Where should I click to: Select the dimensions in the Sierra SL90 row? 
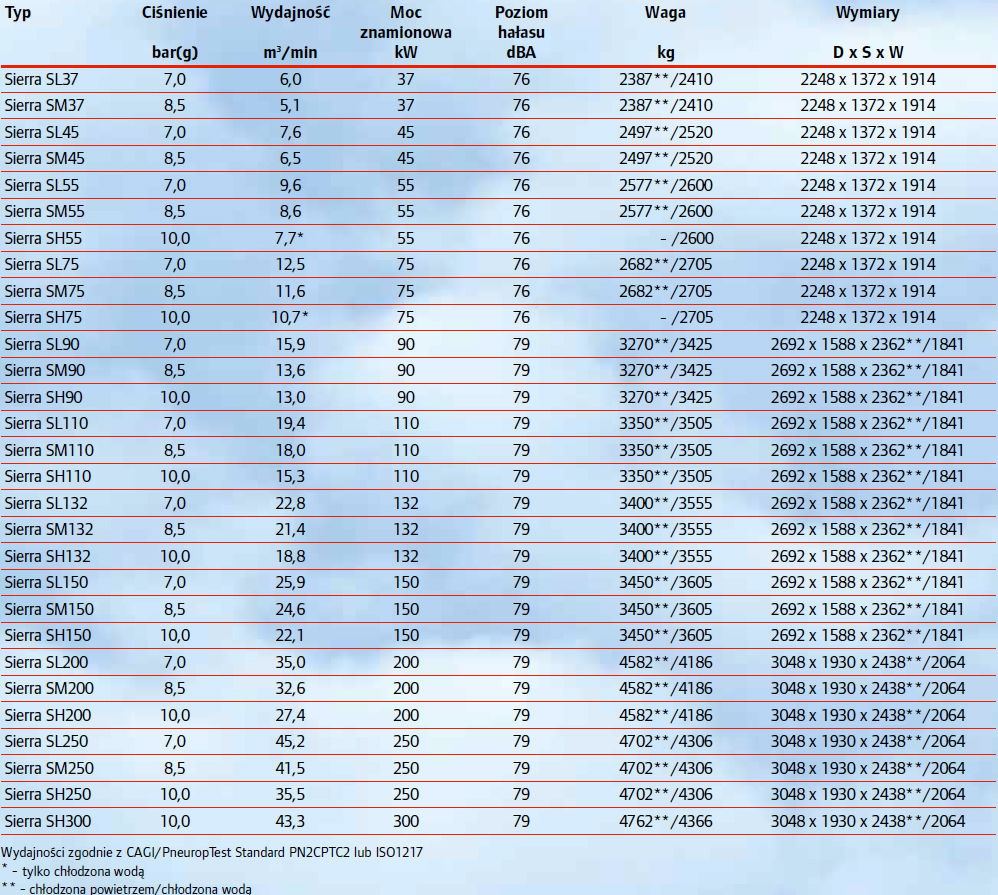(868, 344)
